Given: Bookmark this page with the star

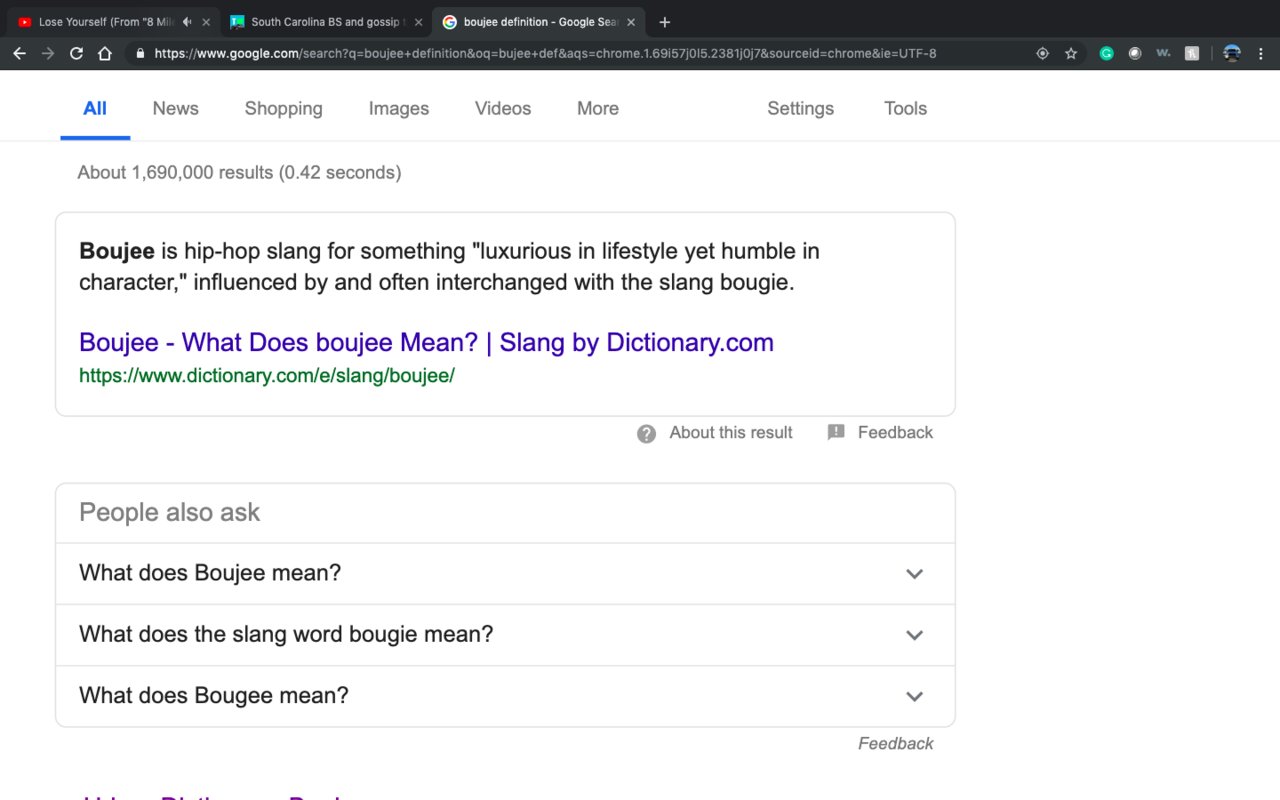Looking at the screenshot, I should (1071, 54).
